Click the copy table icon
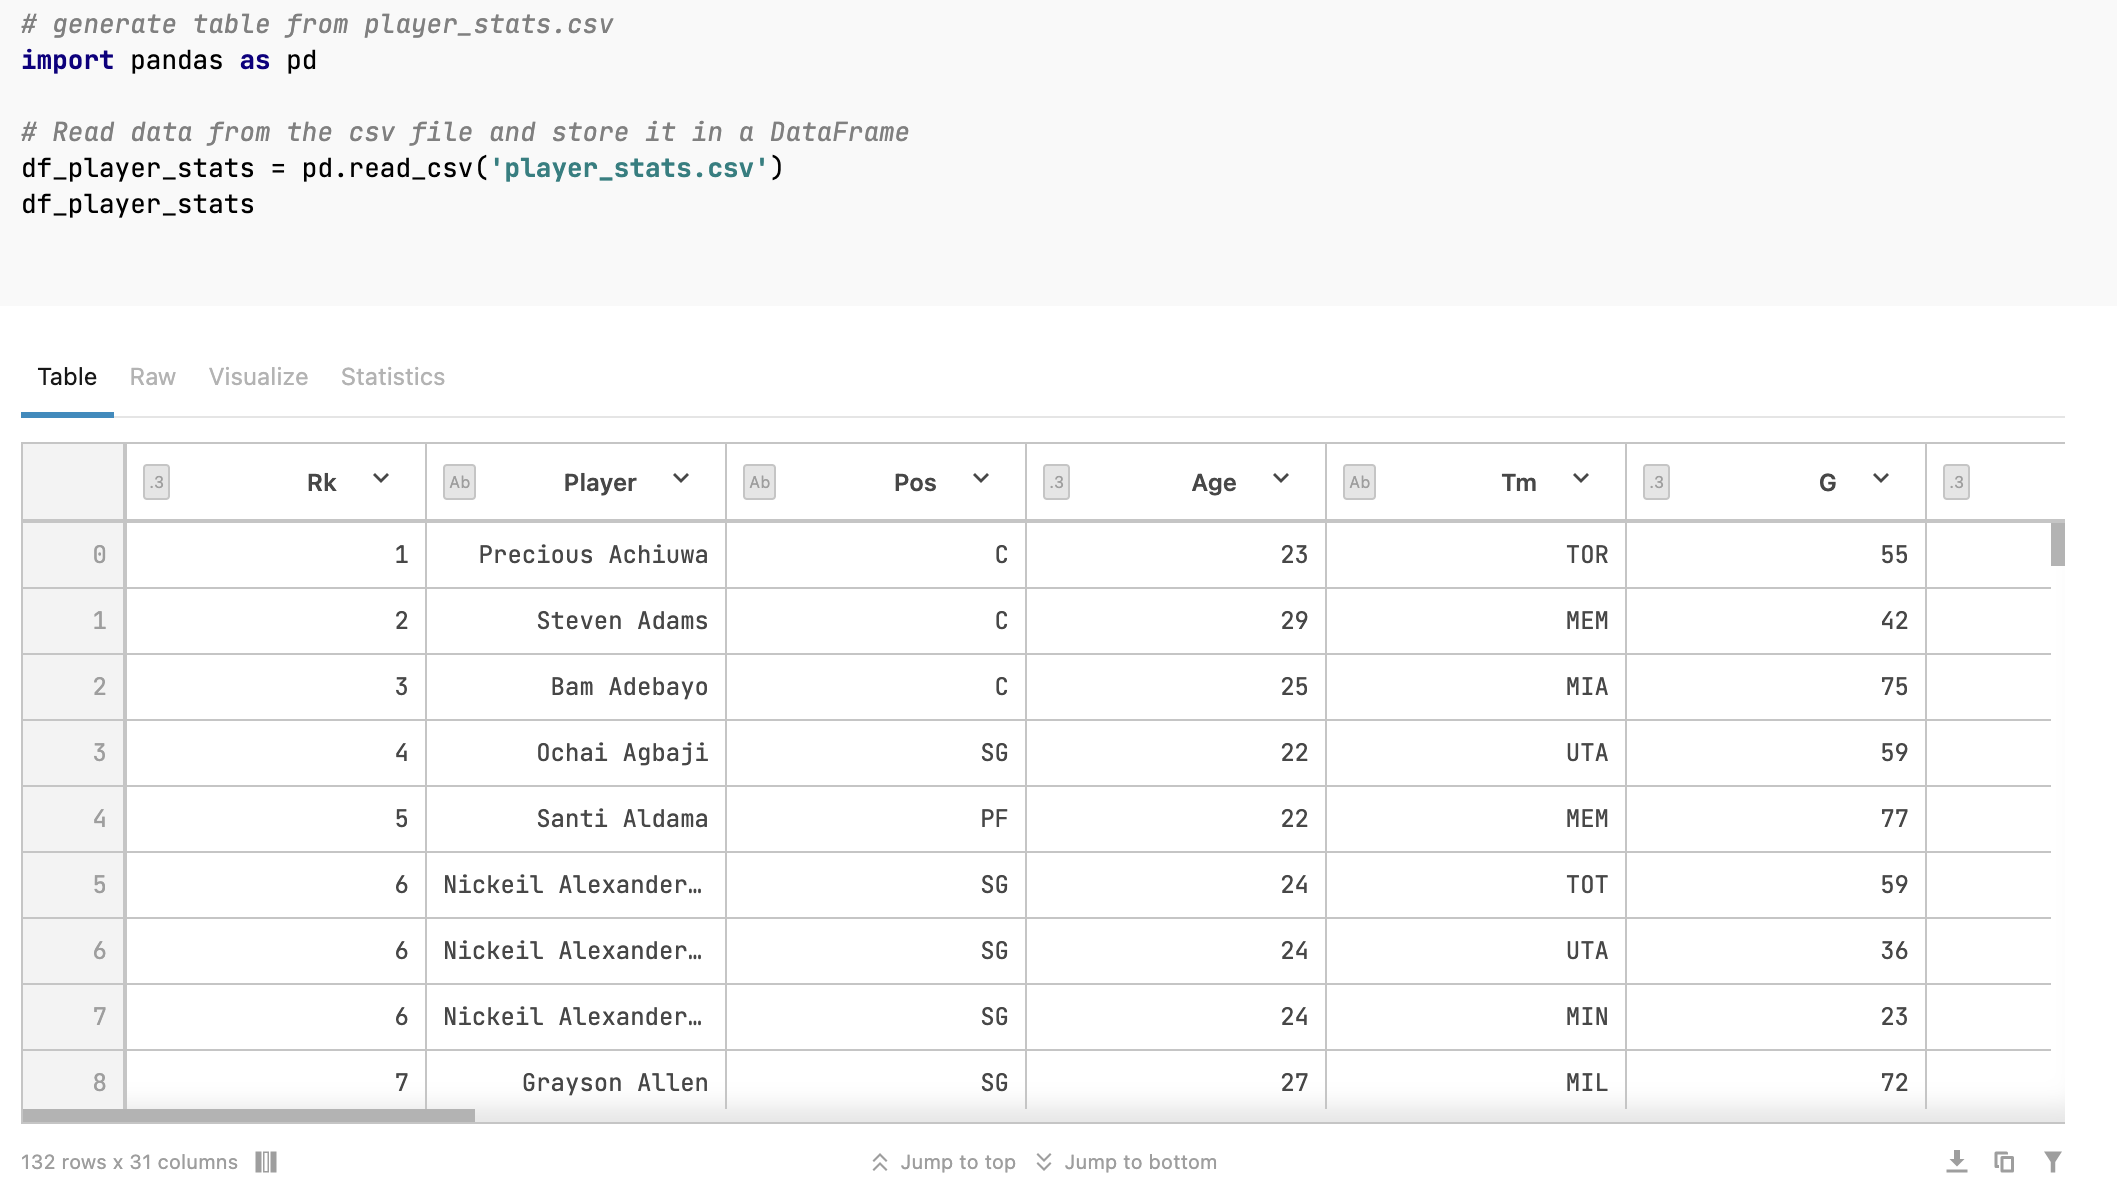Image resolution: width=2120 pixels, height=1204 pixels. [2005, 1162]
